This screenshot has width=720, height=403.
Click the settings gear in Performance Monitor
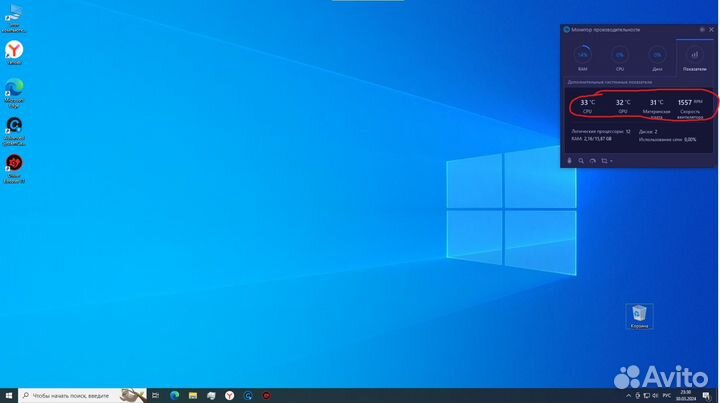pos(702,29)
